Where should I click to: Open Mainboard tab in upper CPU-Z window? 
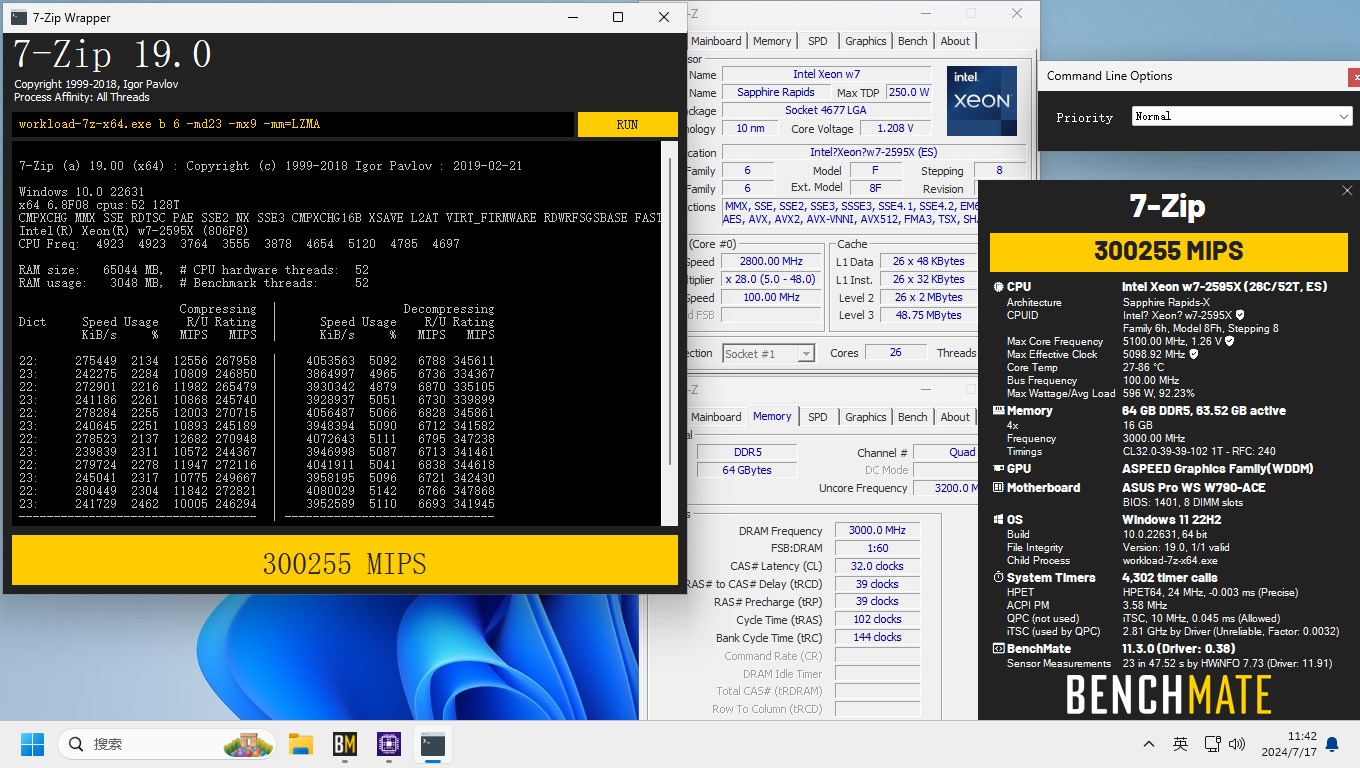[x=716, y=41]
